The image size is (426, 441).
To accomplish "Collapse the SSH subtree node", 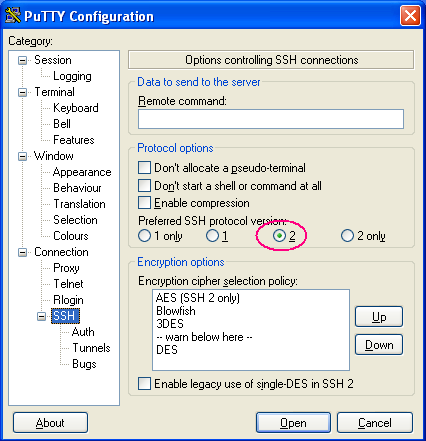I will coord(41,316).
